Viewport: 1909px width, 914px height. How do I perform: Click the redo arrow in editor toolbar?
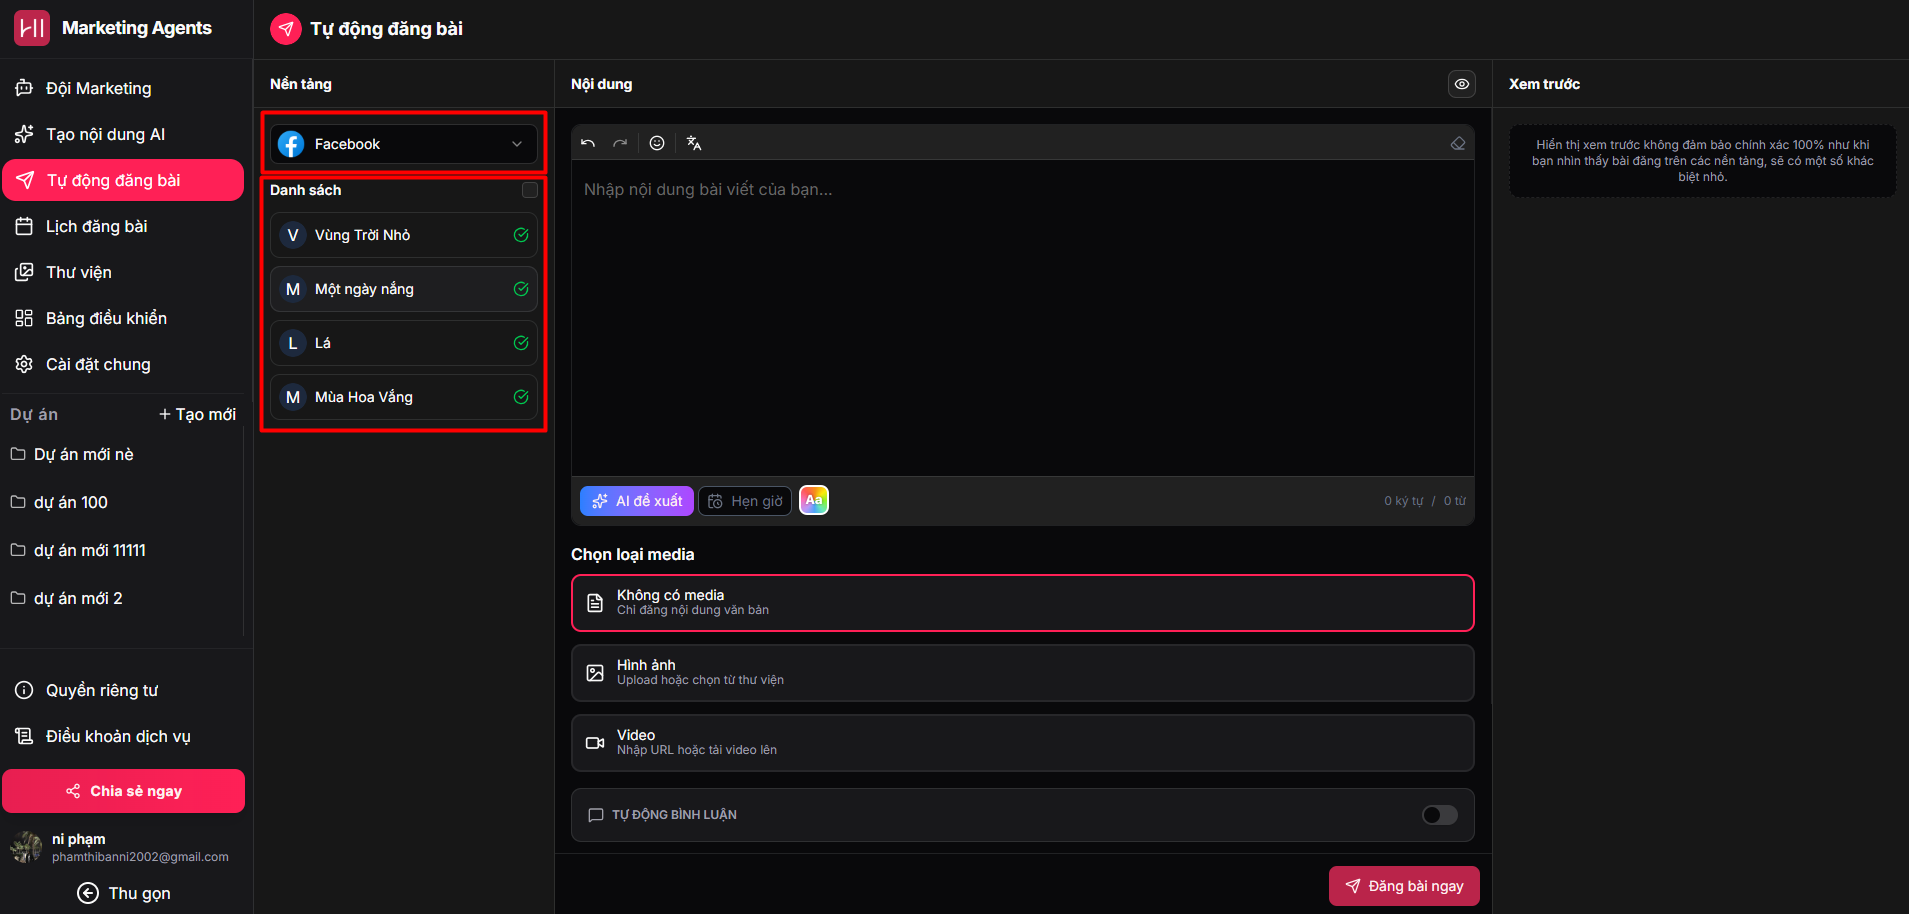(x=620, y=143)
